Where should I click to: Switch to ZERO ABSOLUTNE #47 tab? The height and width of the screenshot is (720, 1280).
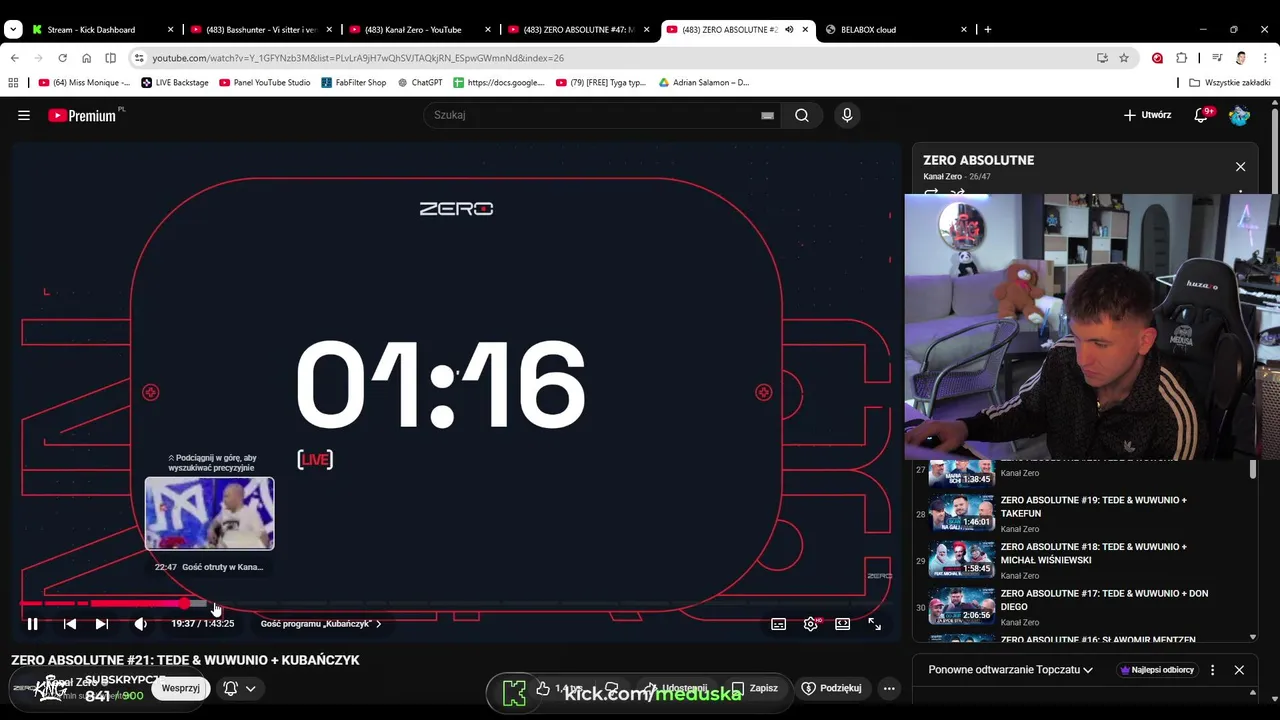pyautogui.click(x=580, y=30)
